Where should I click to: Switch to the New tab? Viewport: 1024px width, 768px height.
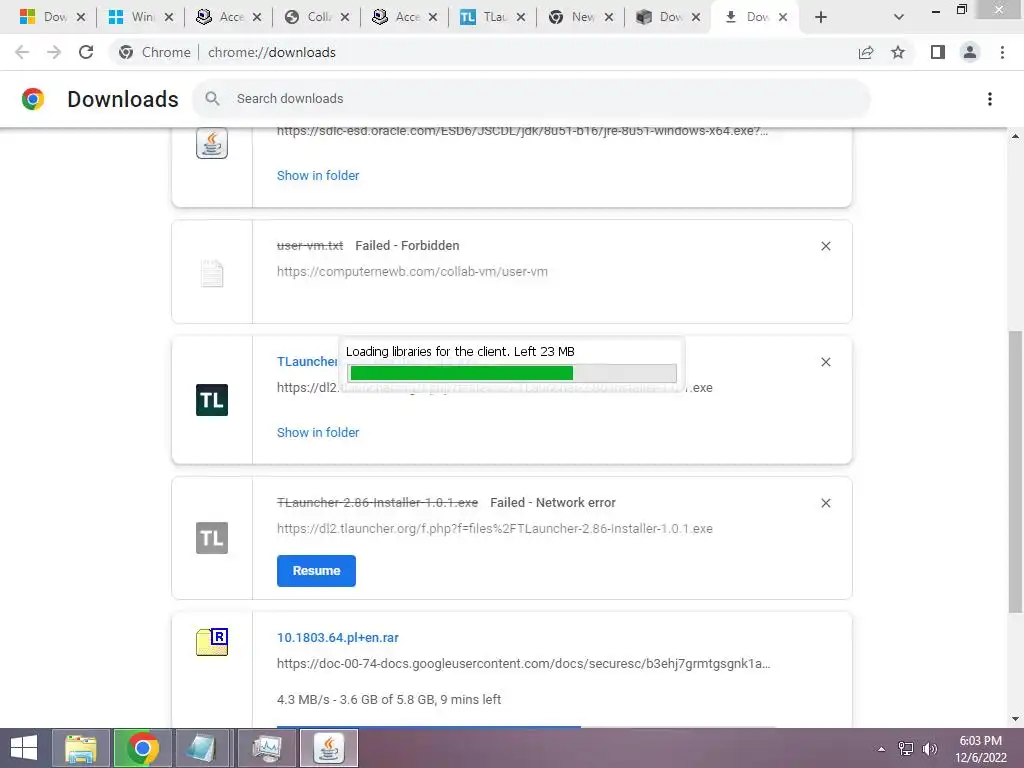coord(581,17)
